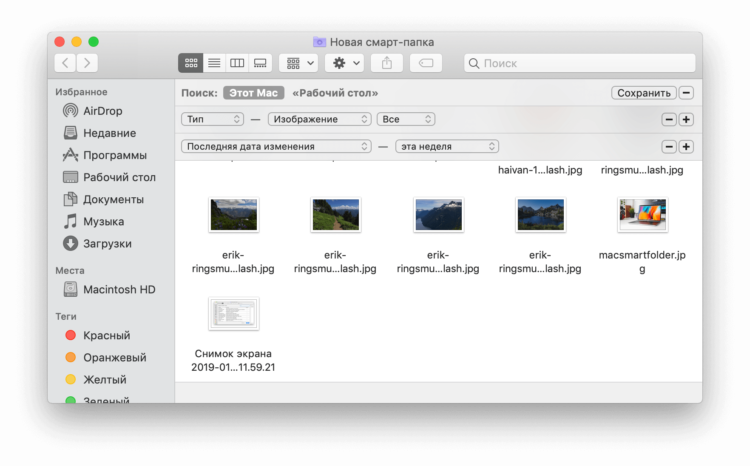Open Музыка in the sidebar

click(x=93, y=221)
